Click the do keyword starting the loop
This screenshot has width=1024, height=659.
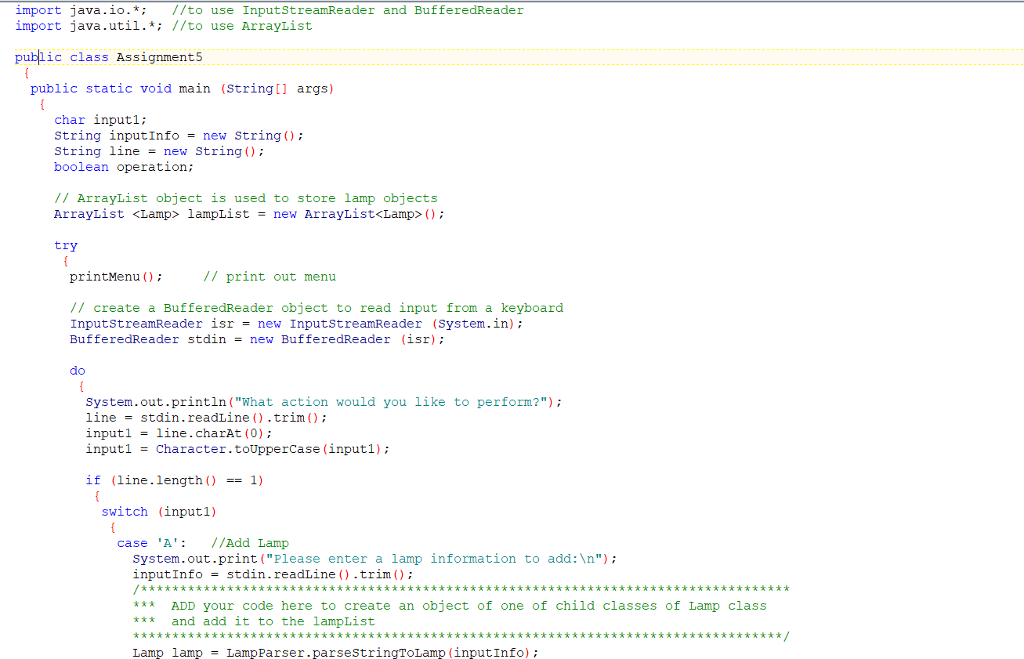77,370
